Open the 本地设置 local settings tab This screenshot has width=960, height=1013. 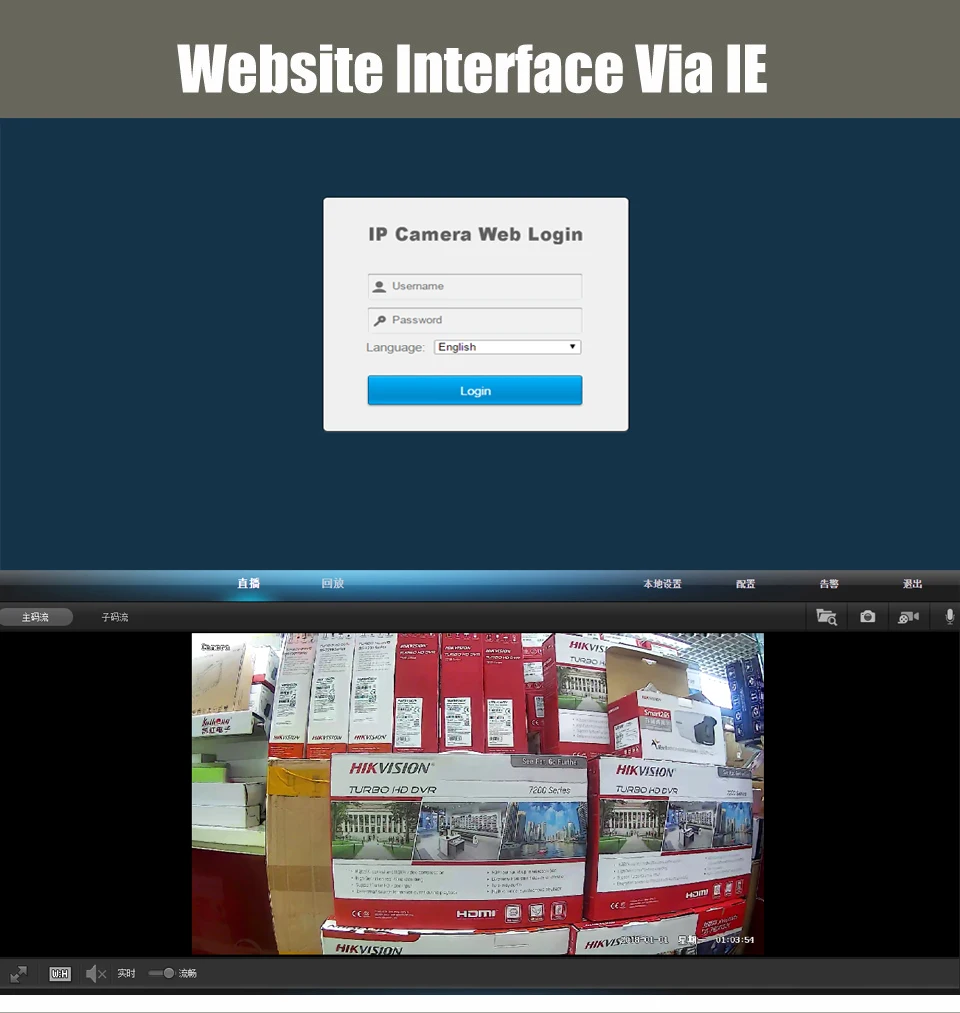(662, 583)
